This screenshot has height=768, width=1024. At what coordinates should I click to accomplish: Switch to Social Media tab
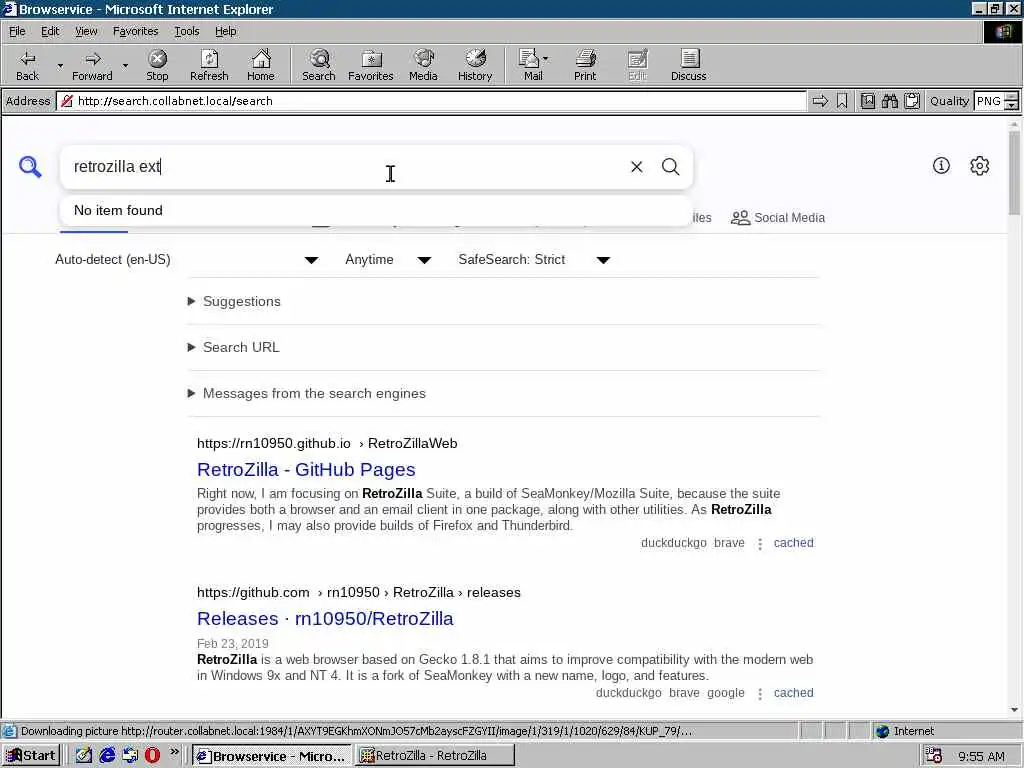pos(778,218)
